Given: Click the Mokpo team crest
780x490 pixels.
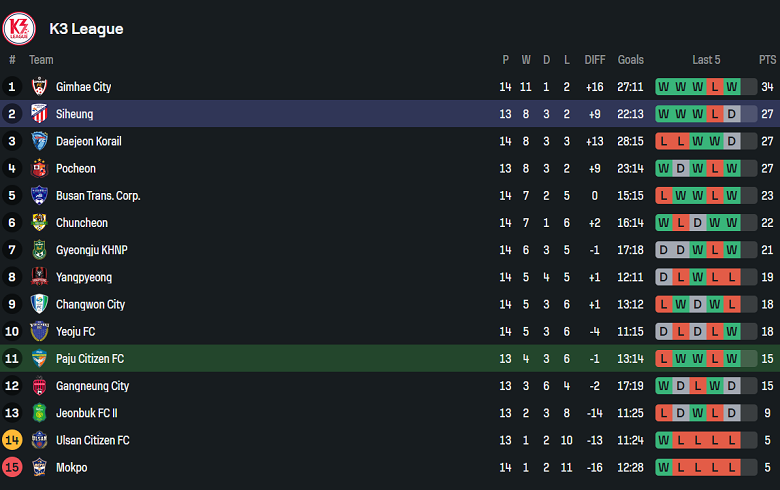Looking at the screenshot, I should pyautogui.click(x=39, y=467).
